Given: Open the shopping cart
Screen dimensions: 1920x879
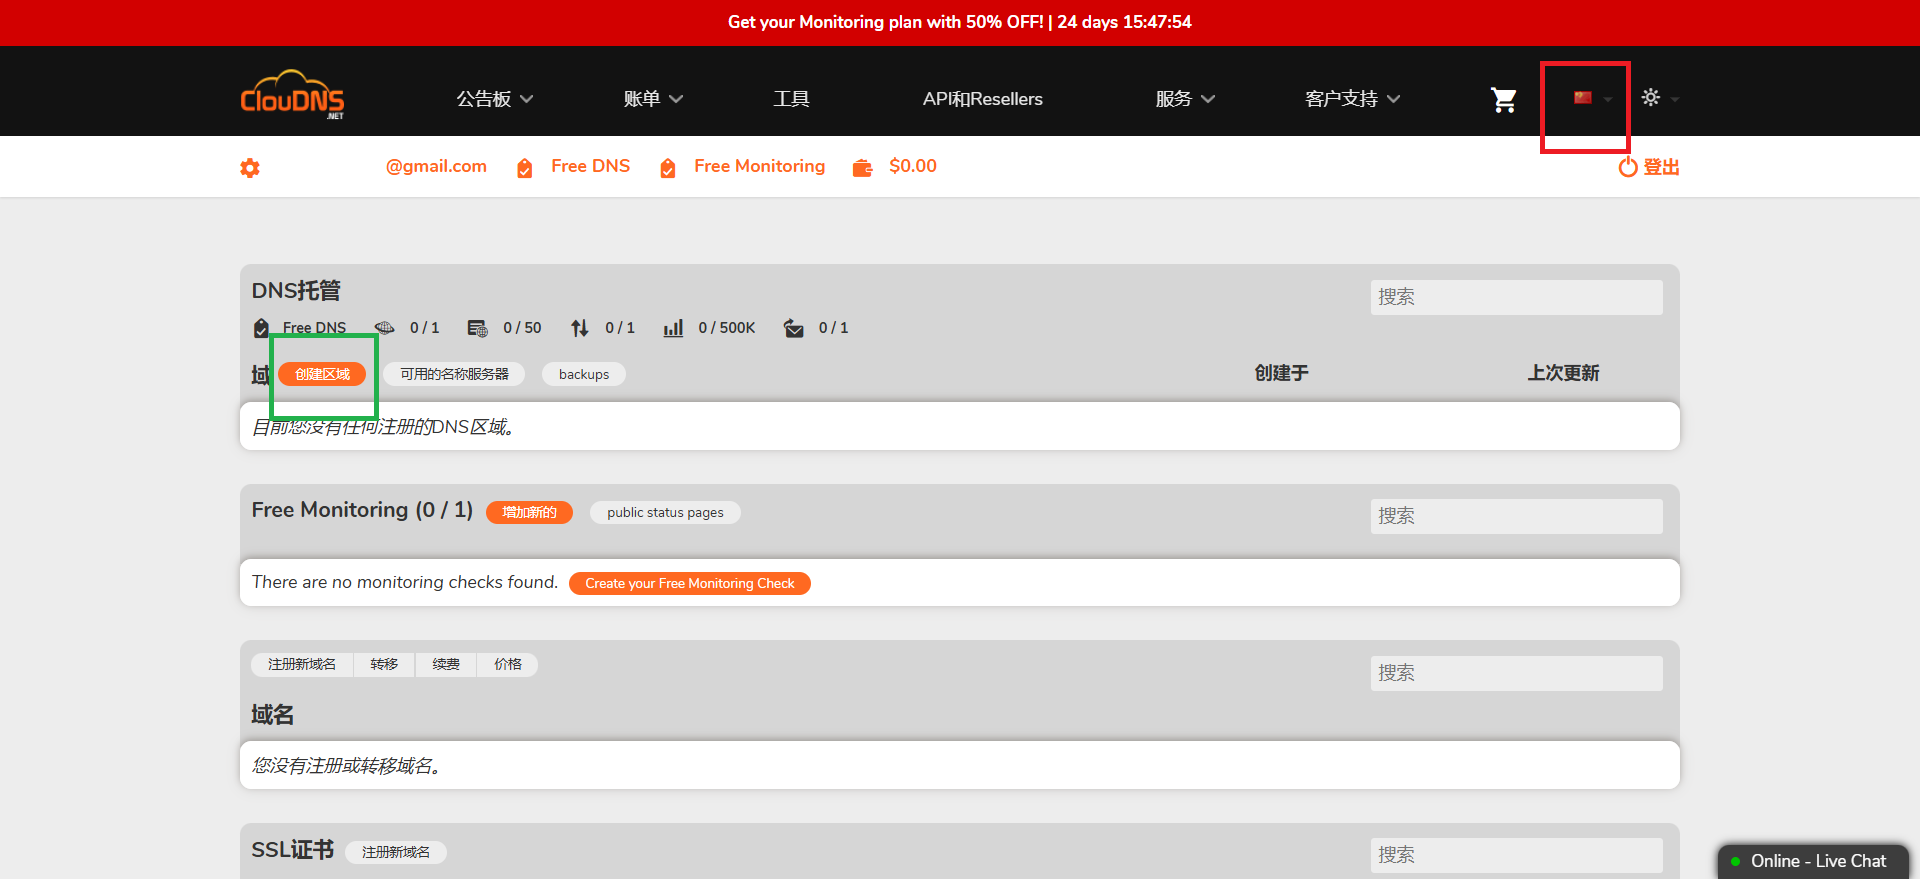Looking at the screenshot, I should (1503, 99).
